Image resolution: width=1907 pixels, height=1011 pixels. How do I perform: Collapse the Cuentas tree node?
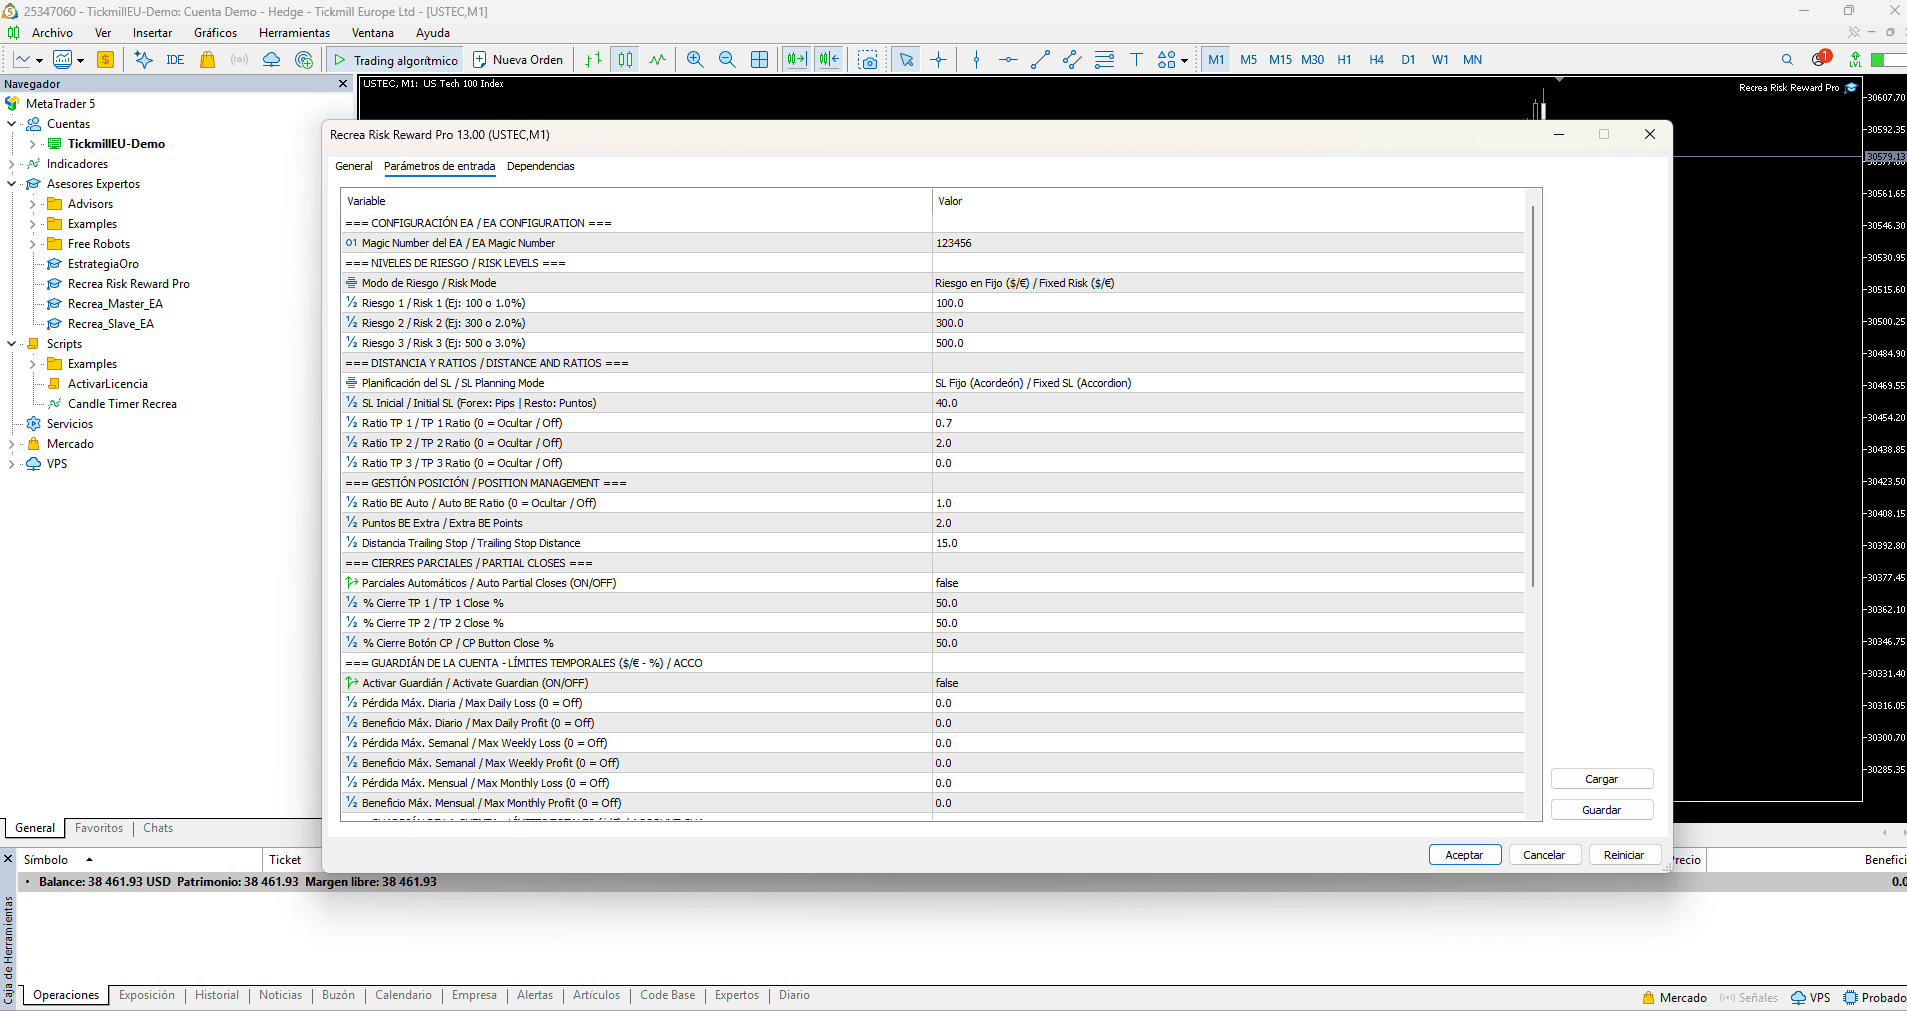[12, 124]
